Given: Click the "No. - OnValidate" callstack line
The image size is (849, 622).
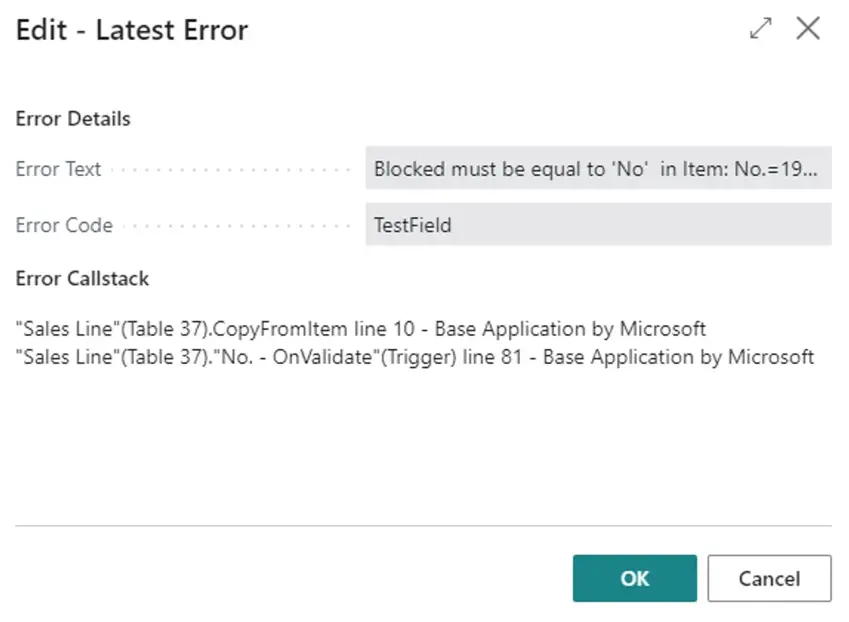Looking at the screenshot, I should (414, 357).
